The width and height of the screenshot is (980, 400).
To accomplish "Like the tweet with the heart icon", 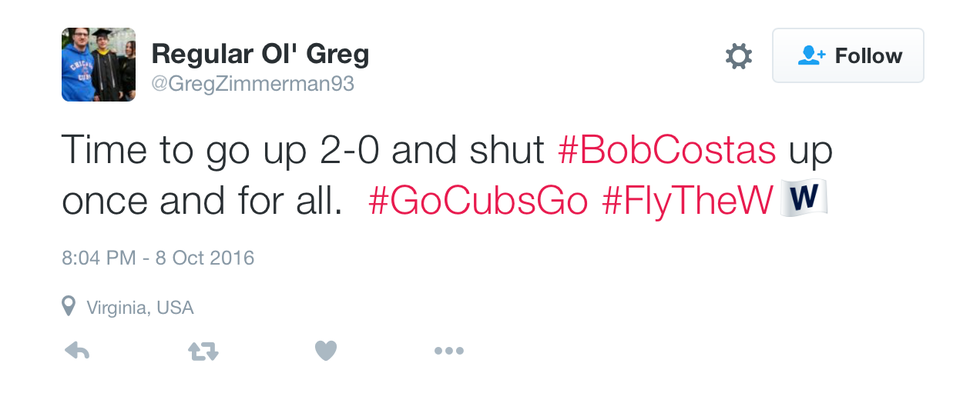I will [325, 351].
